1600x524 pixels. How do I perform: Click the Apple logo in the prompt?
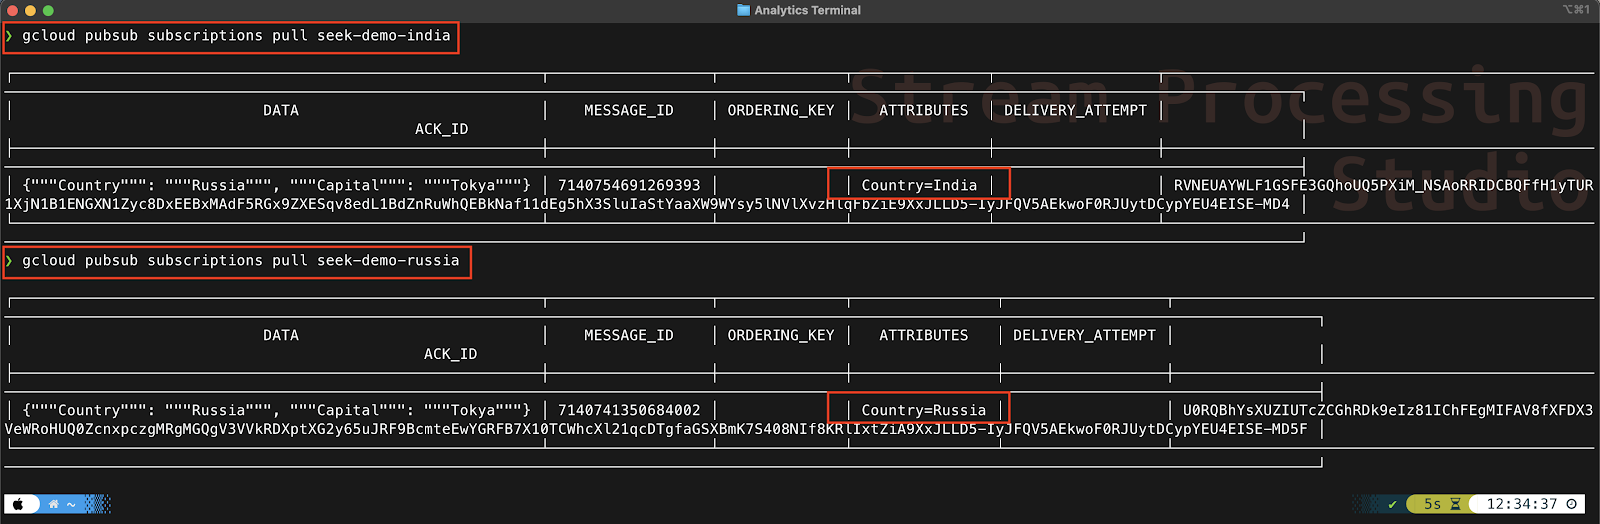click(x=18, y=504)
